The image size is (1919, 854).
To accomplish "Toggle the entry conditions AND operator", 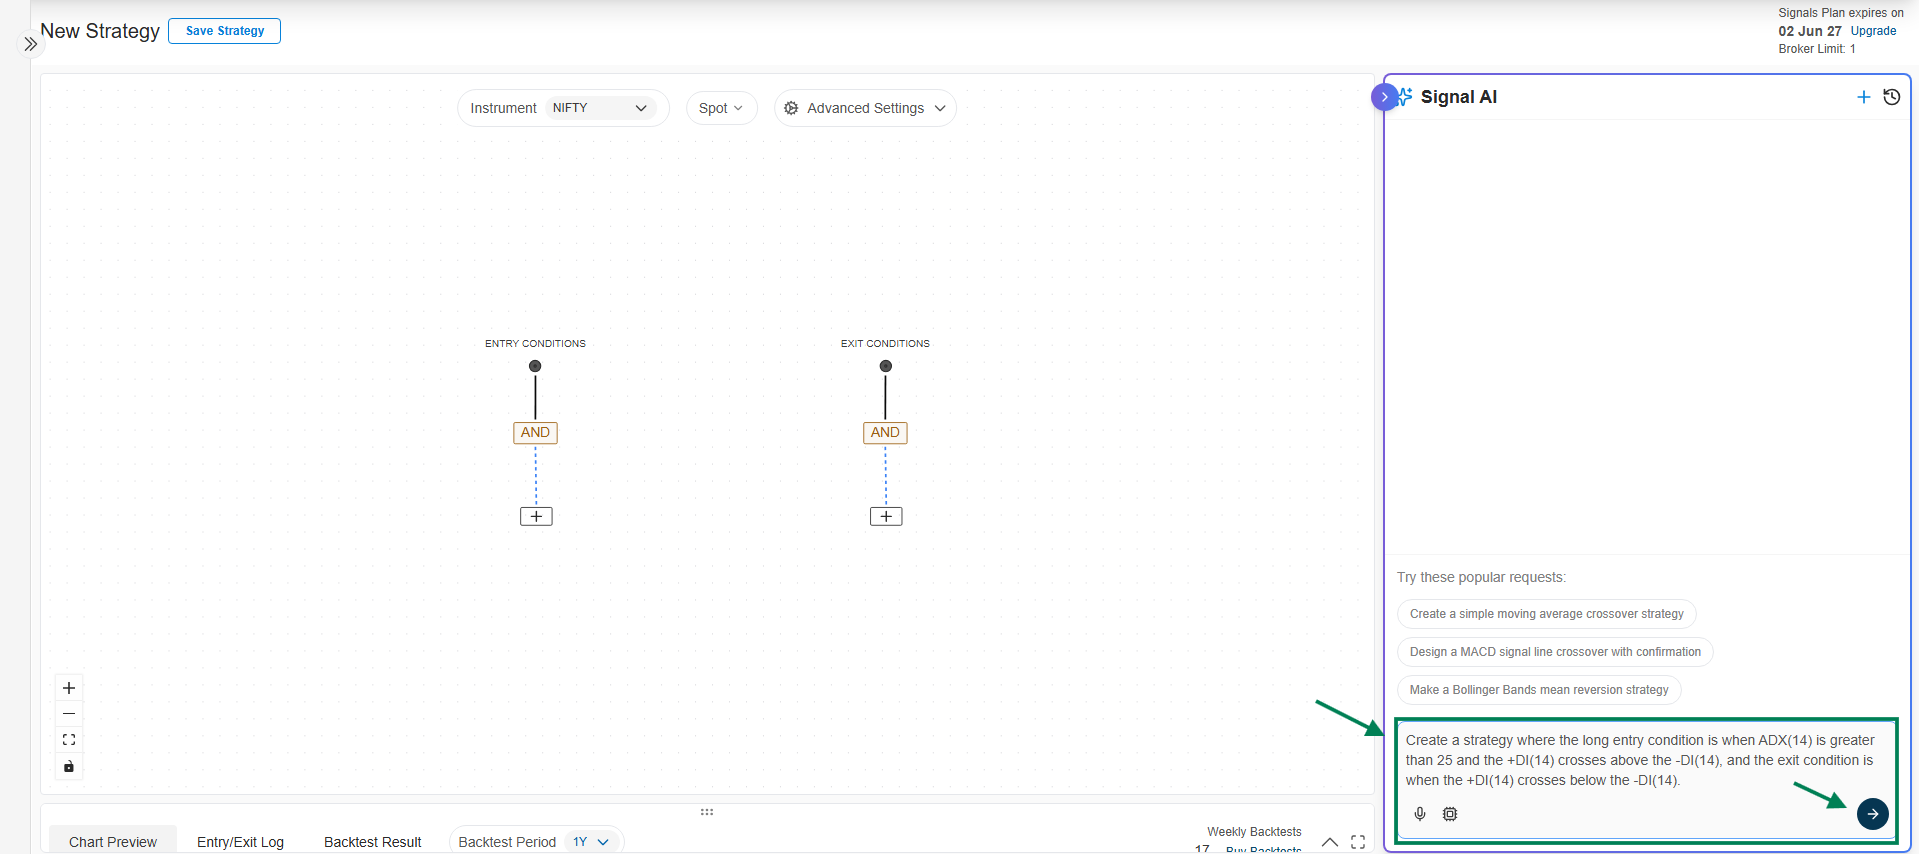I will pos(535,432).
